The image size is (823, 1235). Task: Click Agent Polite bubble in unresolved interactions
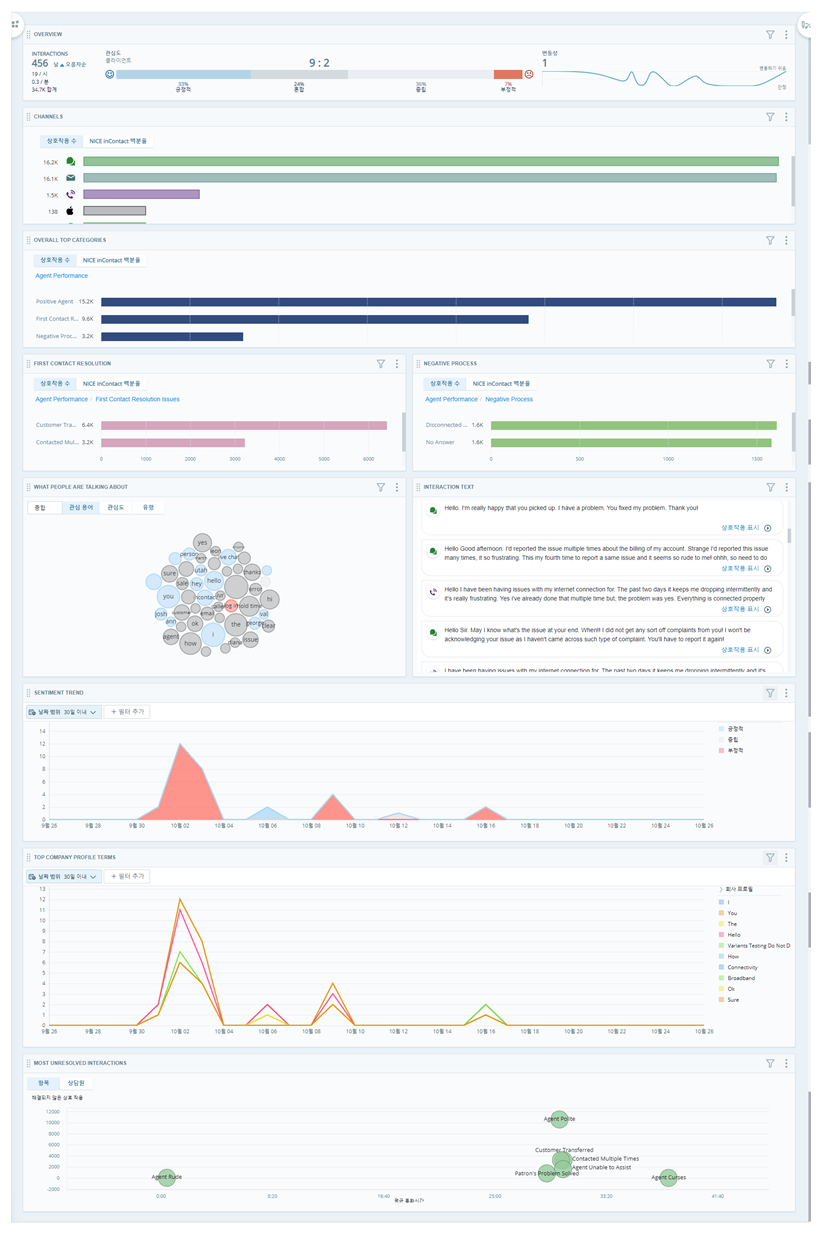pyautogui.click(x=559, y=1119)
